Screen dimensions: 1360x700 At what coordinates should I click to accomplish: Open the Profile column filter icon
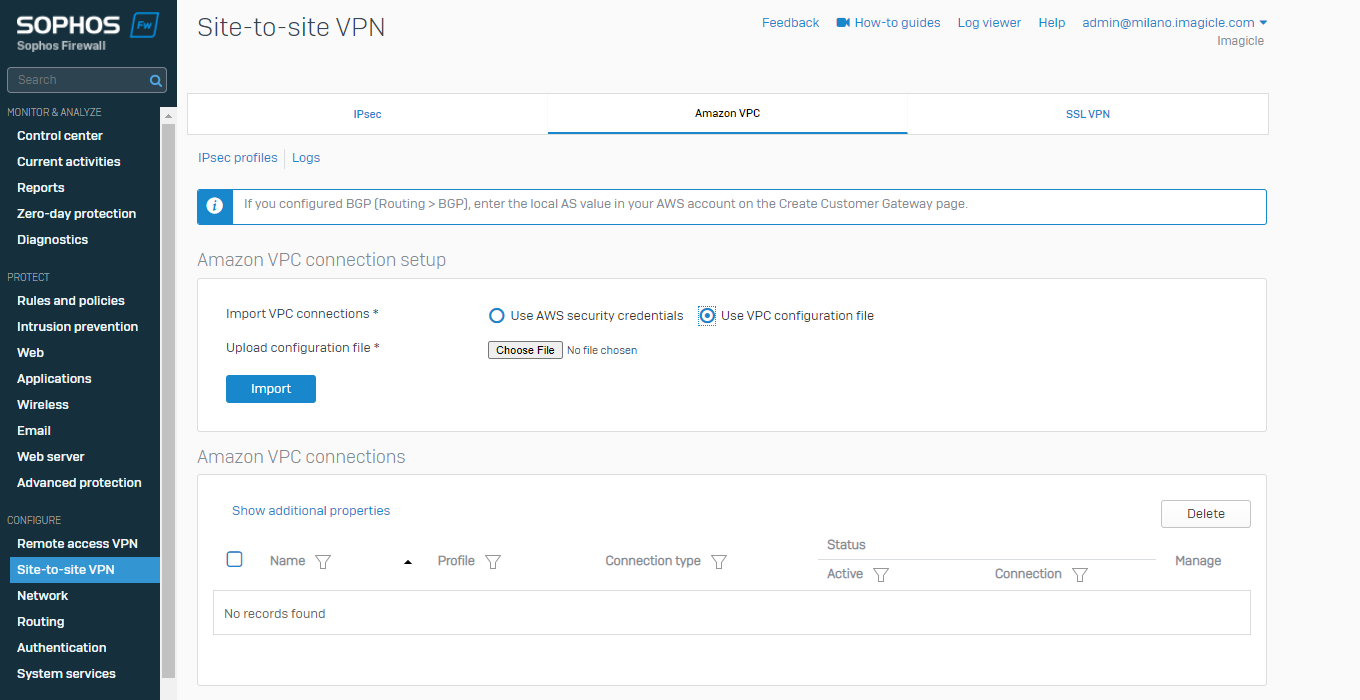point(492,562)
